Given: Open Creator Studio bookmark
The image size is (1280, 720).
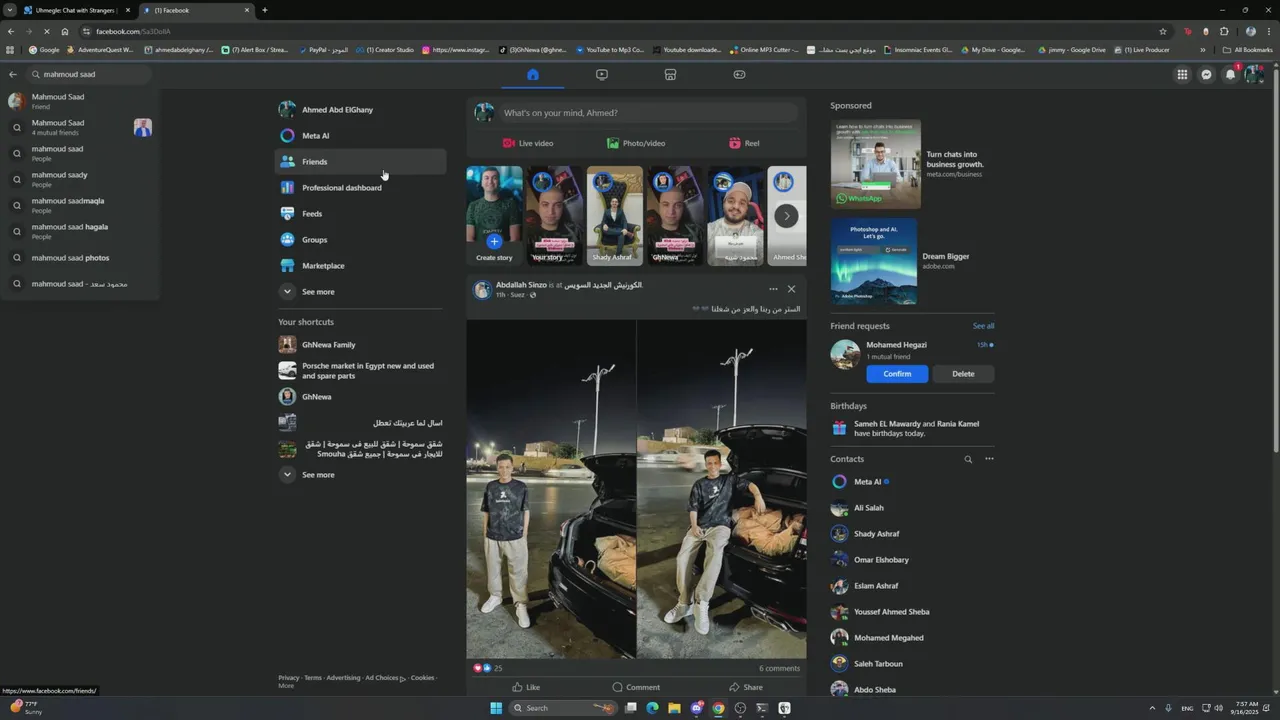Looking at the screenshot, I should pos(385,49).
